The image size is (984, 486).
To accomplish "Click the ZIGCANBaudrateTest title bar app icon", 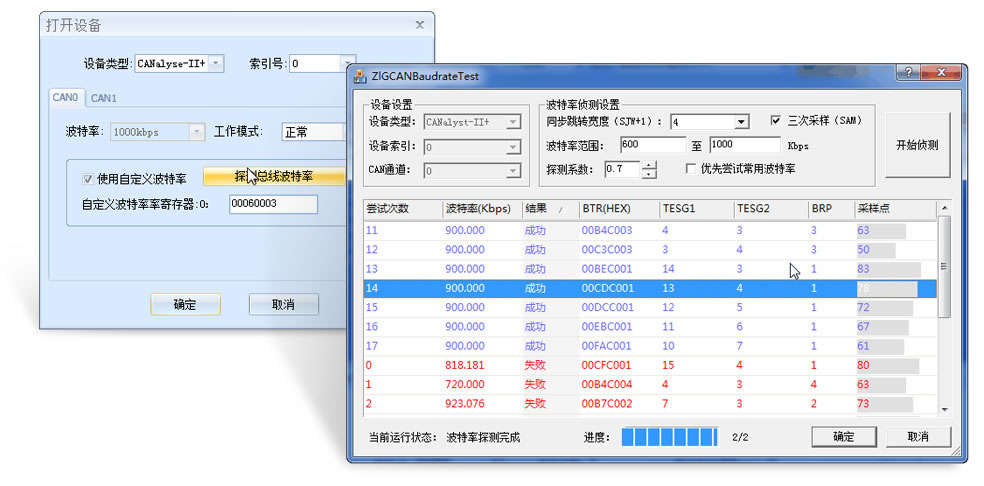I will pyautogui.click(x=359, y=77).
